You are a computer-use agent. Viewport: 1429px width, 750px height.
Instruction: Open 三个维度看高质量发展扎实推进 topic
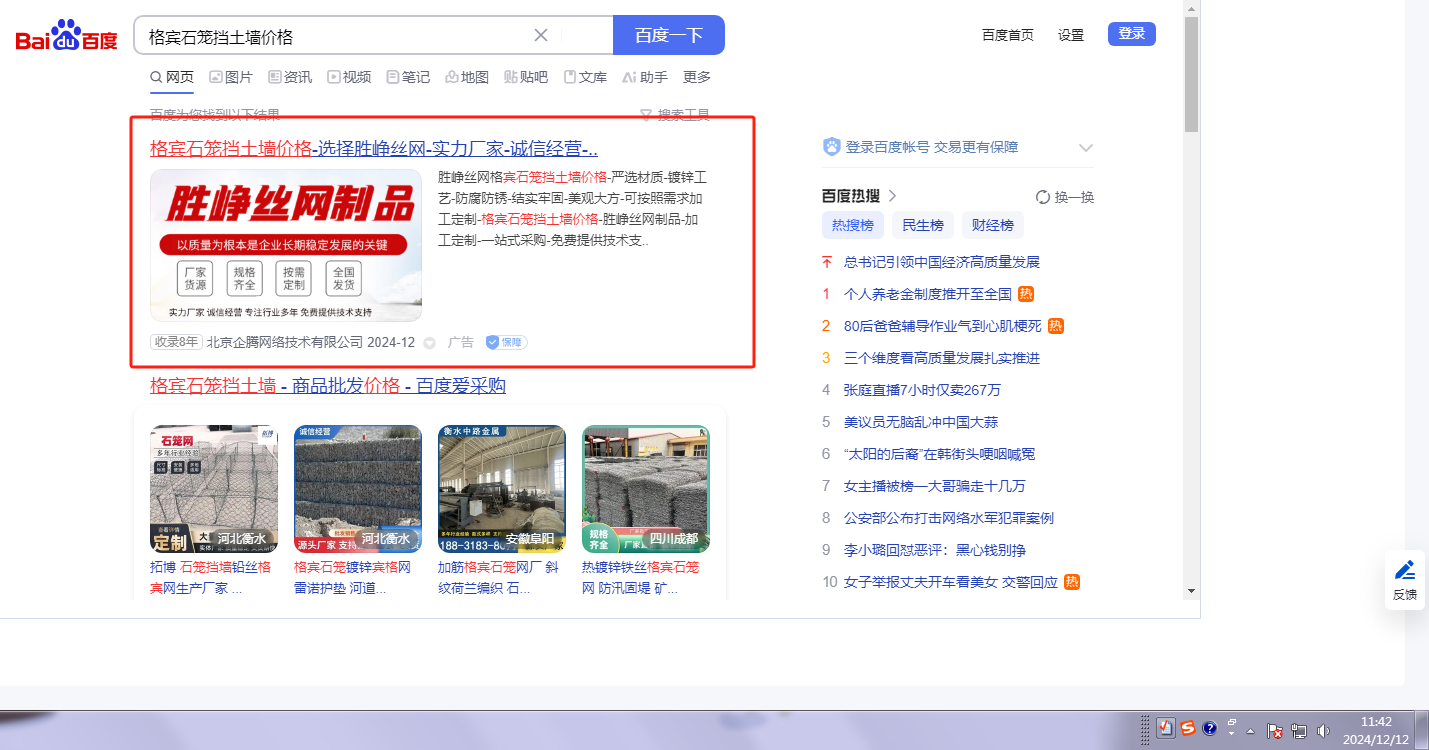[x=942, y=358]
